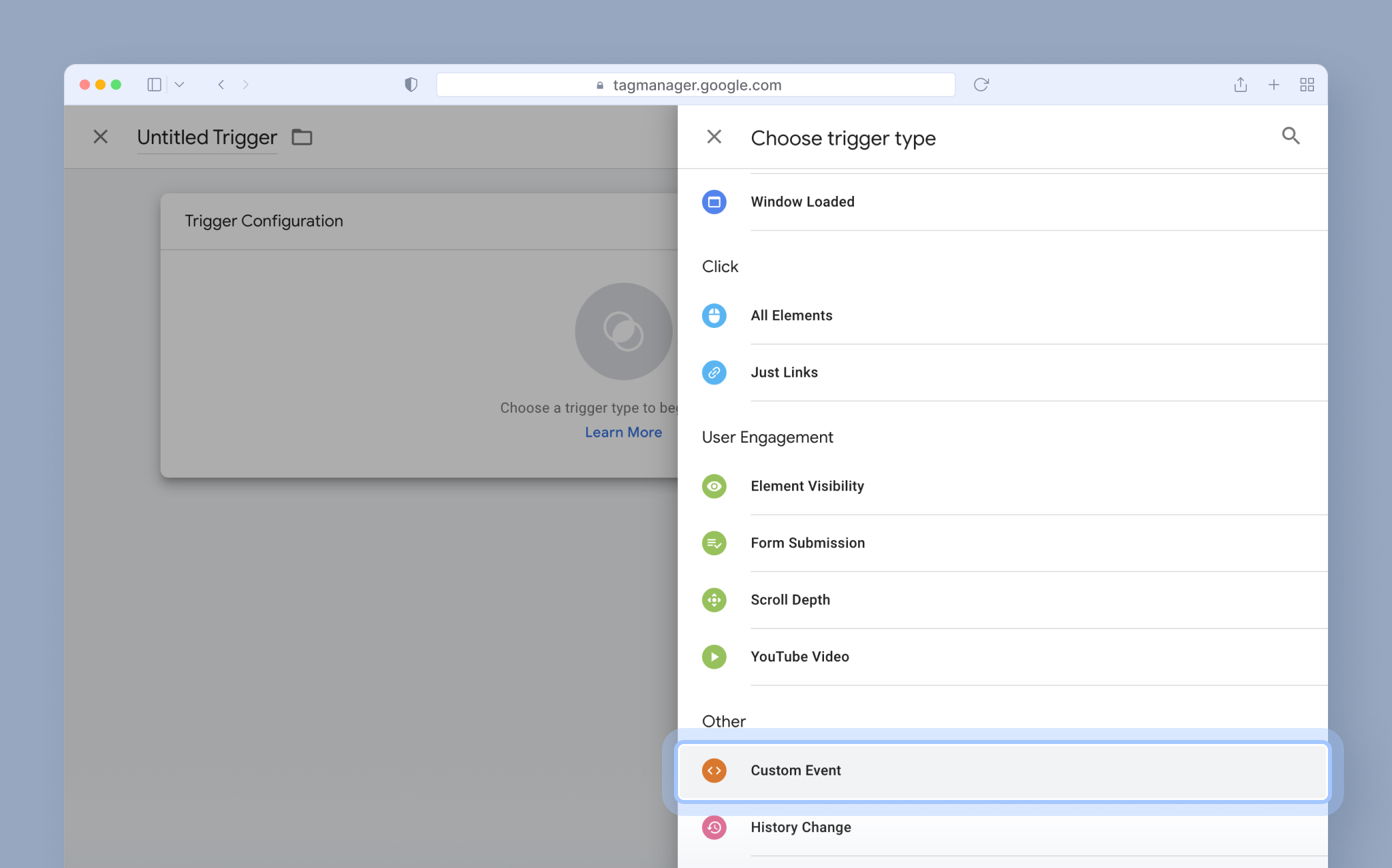The height and width of the screenshot is (868, 1392).
Task: Choose the Form Submission trigger
Action: 808,543
